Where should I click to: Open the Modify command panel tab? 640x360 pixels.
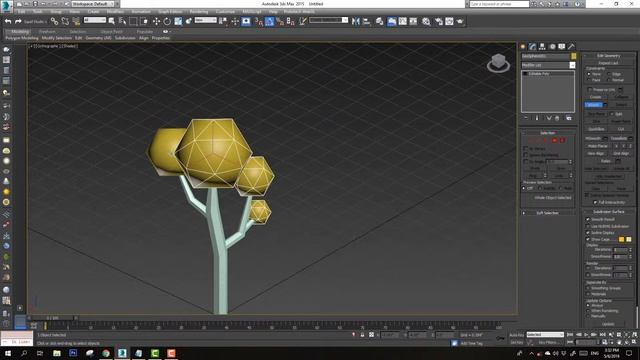pyautogui.click(x=532, y=47)
